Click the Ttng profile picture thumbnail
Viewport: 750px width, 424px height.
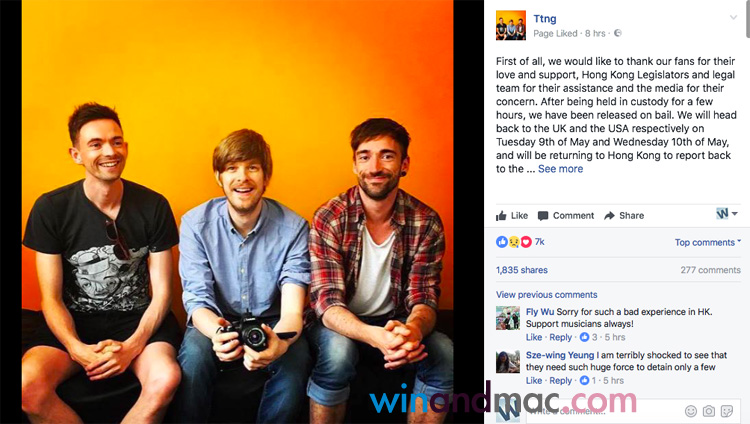click(511, 25)
